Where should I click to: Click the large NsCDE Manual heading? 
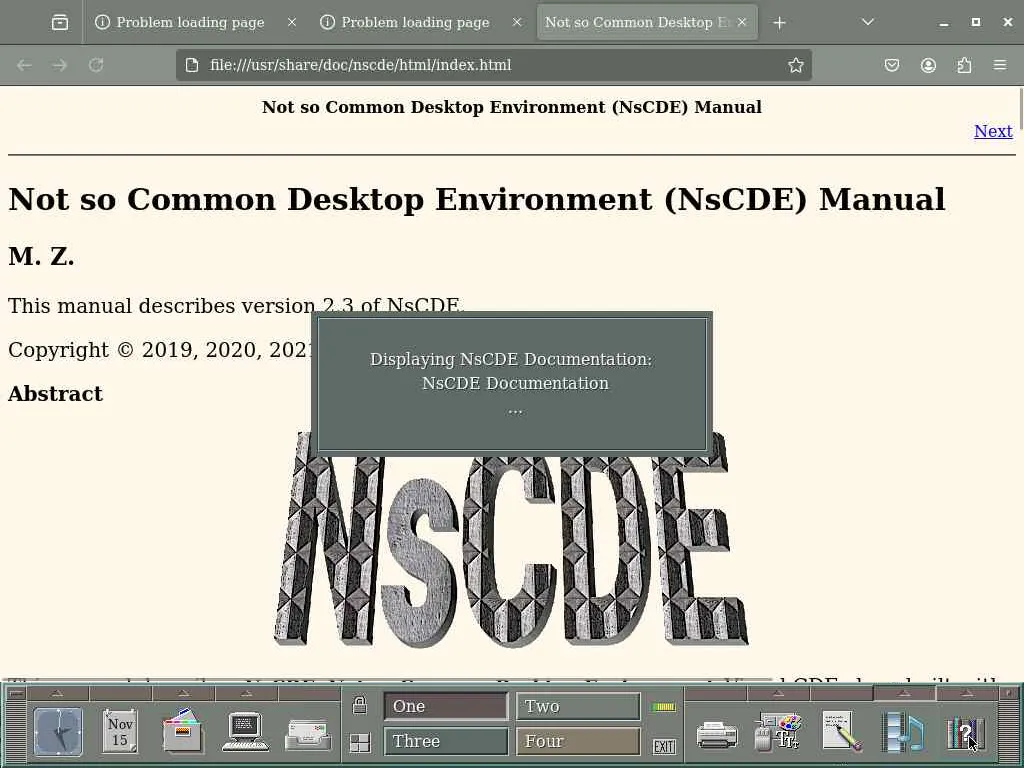[x=477, y=199]
